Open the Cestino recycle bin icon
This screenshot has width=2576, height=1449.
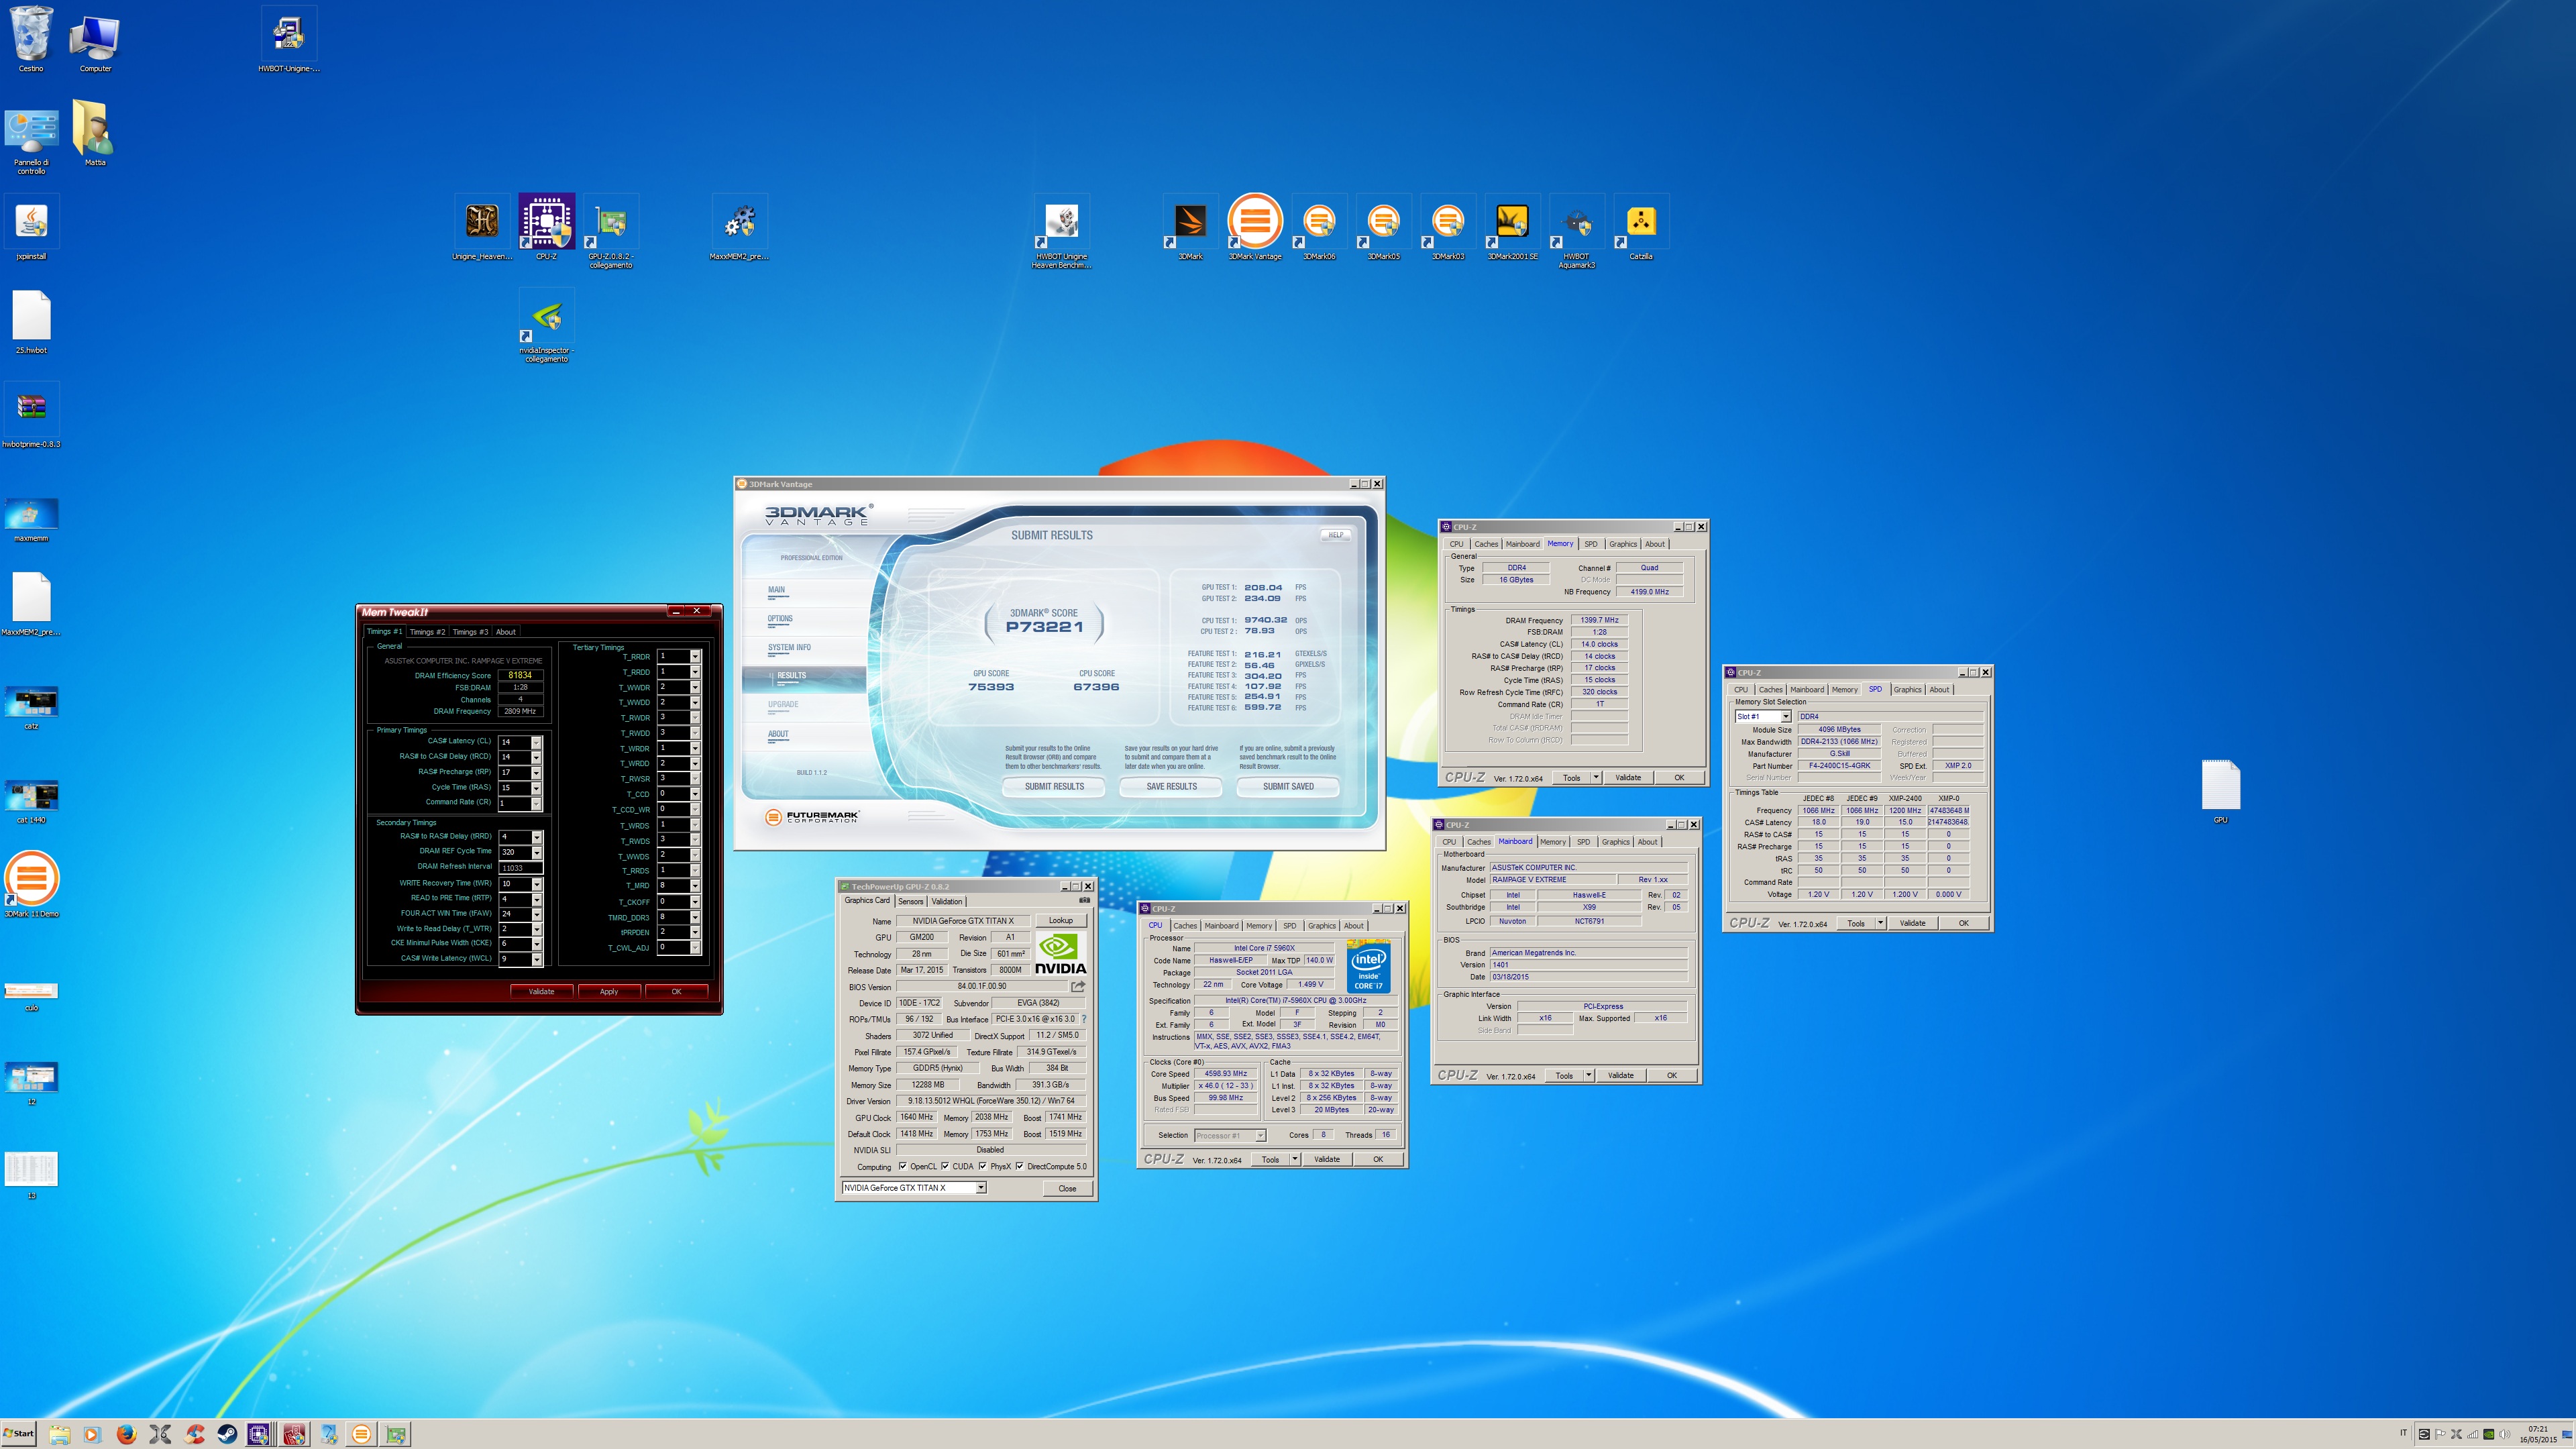(x=31, y=38)
